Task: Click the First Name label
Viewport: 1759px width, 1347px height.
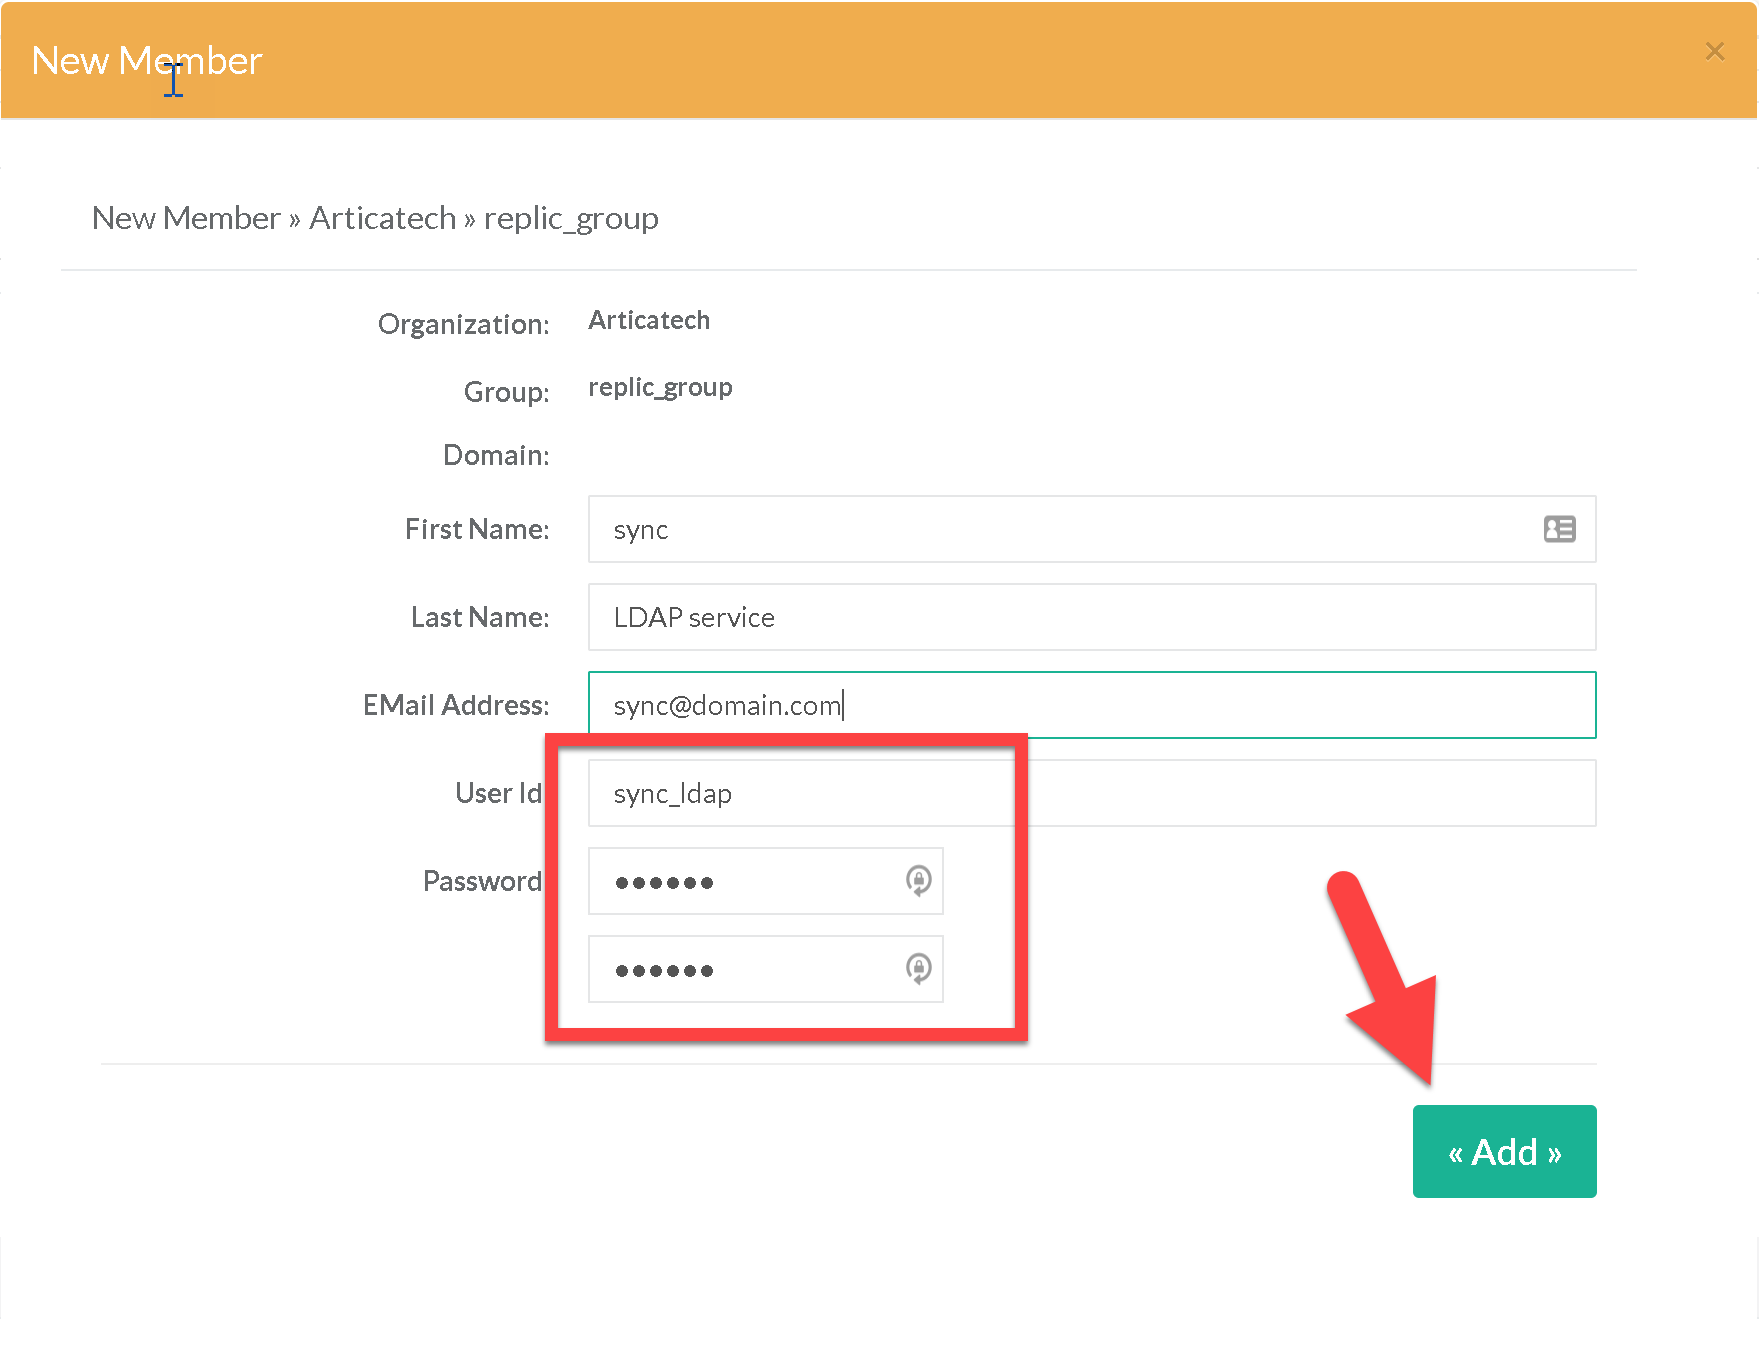Action: (477, 529)
